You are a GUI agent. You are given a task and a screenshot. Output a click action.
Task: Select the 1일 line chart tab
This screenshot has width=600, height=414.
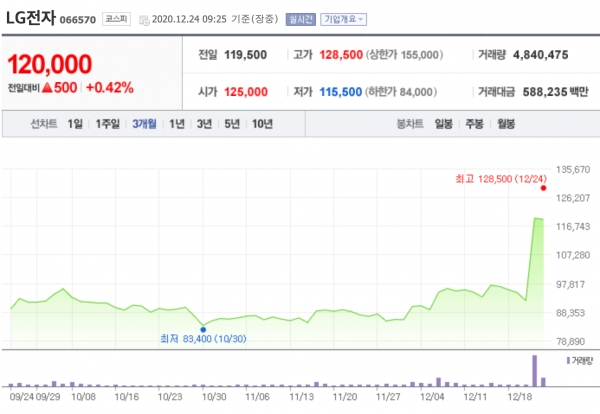[75, 124]
